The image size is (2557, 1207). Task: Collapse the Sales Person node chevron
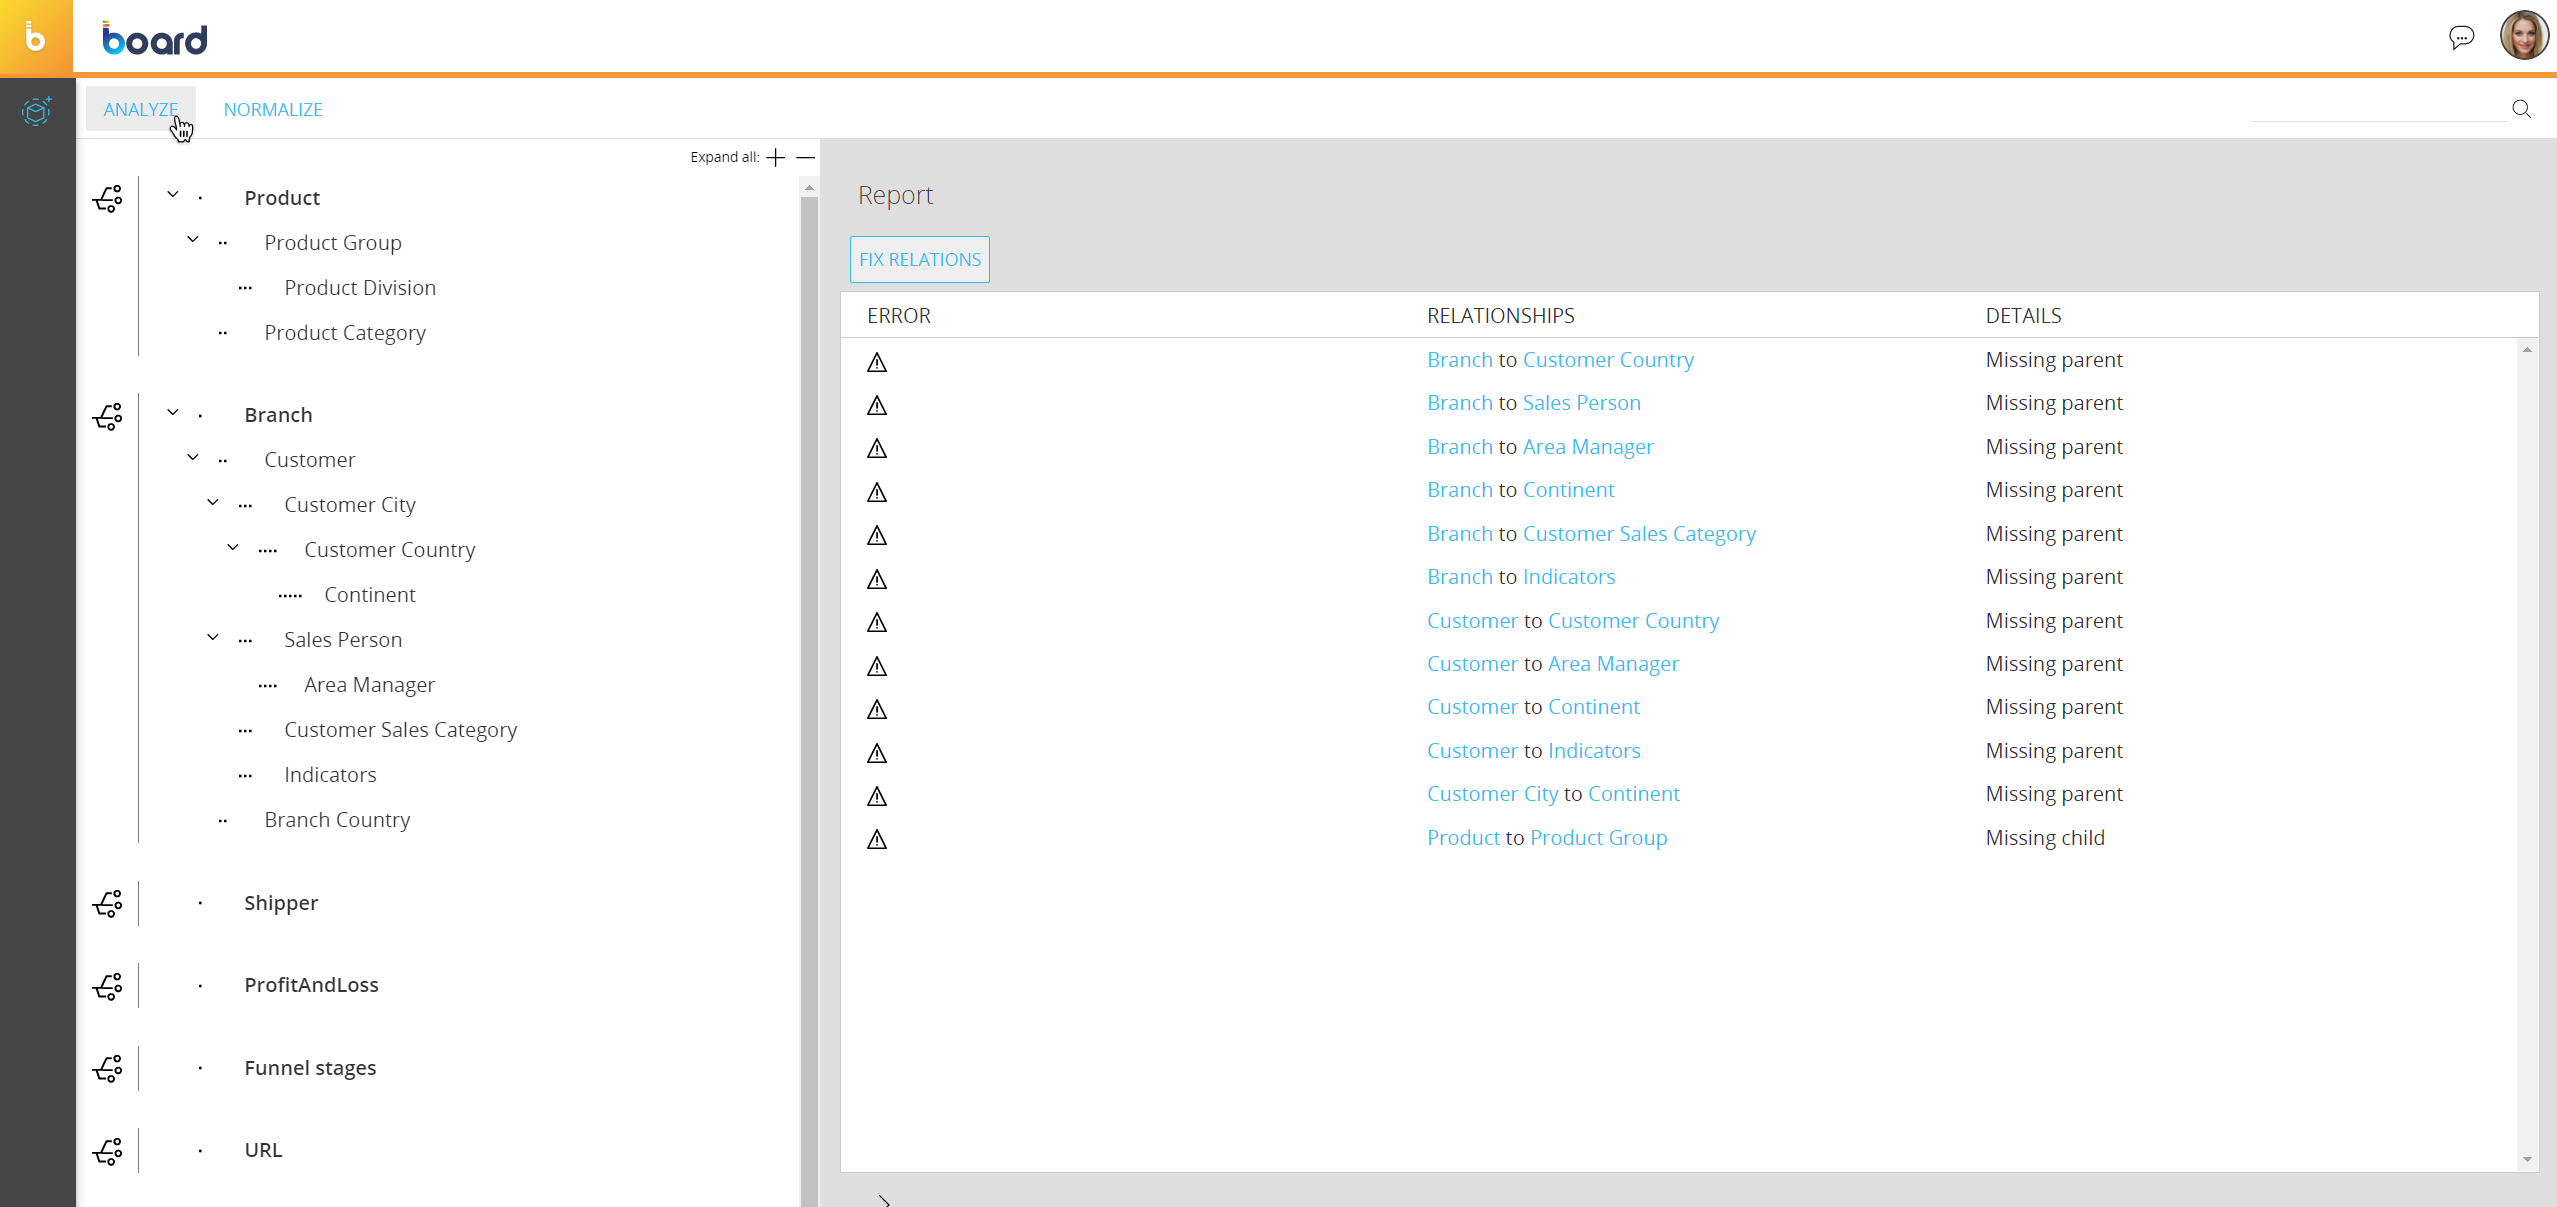(x=213, y=637)
